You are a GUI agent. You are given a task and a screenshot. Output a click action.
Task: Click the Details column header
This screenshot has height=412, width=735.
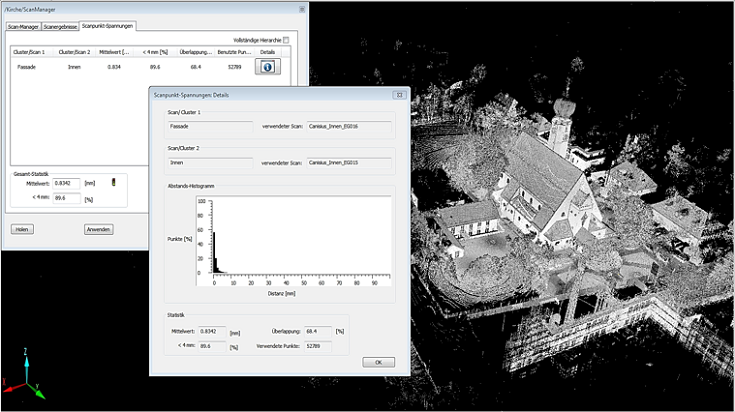pyautogui.click(x=268, y=52)
